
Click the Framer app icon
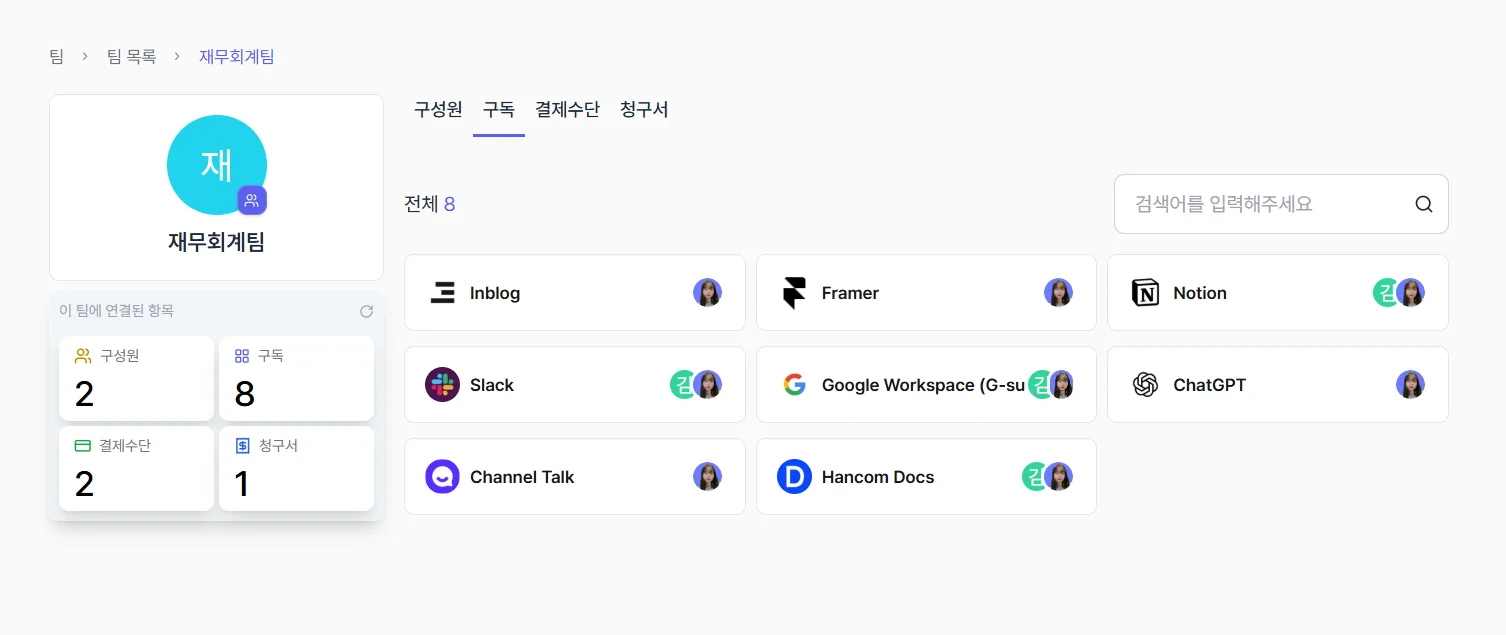pyautogui.click(x=794, y=292)
